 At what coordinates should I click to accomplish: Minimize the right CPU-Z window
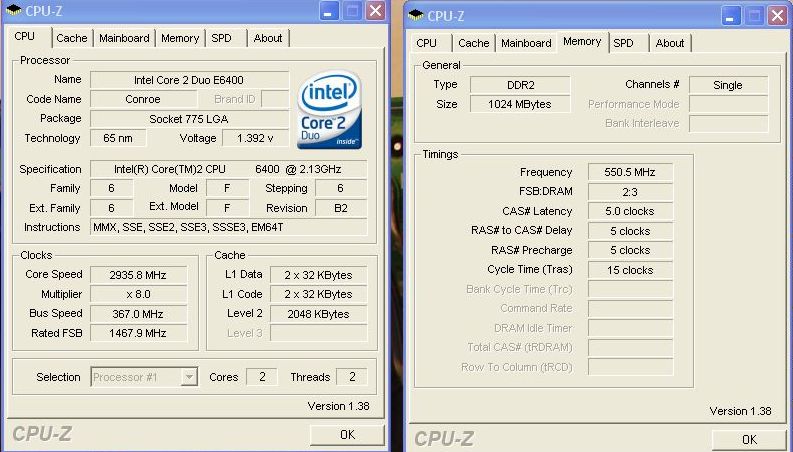click(730, 16)
